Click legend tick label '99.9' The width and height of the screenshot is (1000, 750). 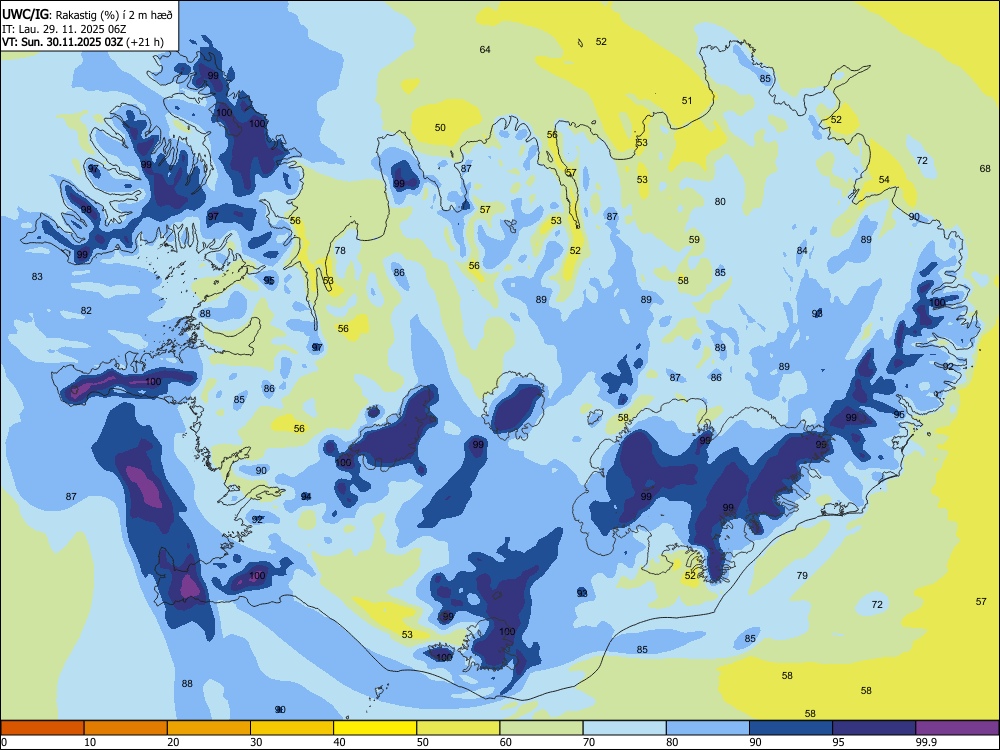point(926,742)
